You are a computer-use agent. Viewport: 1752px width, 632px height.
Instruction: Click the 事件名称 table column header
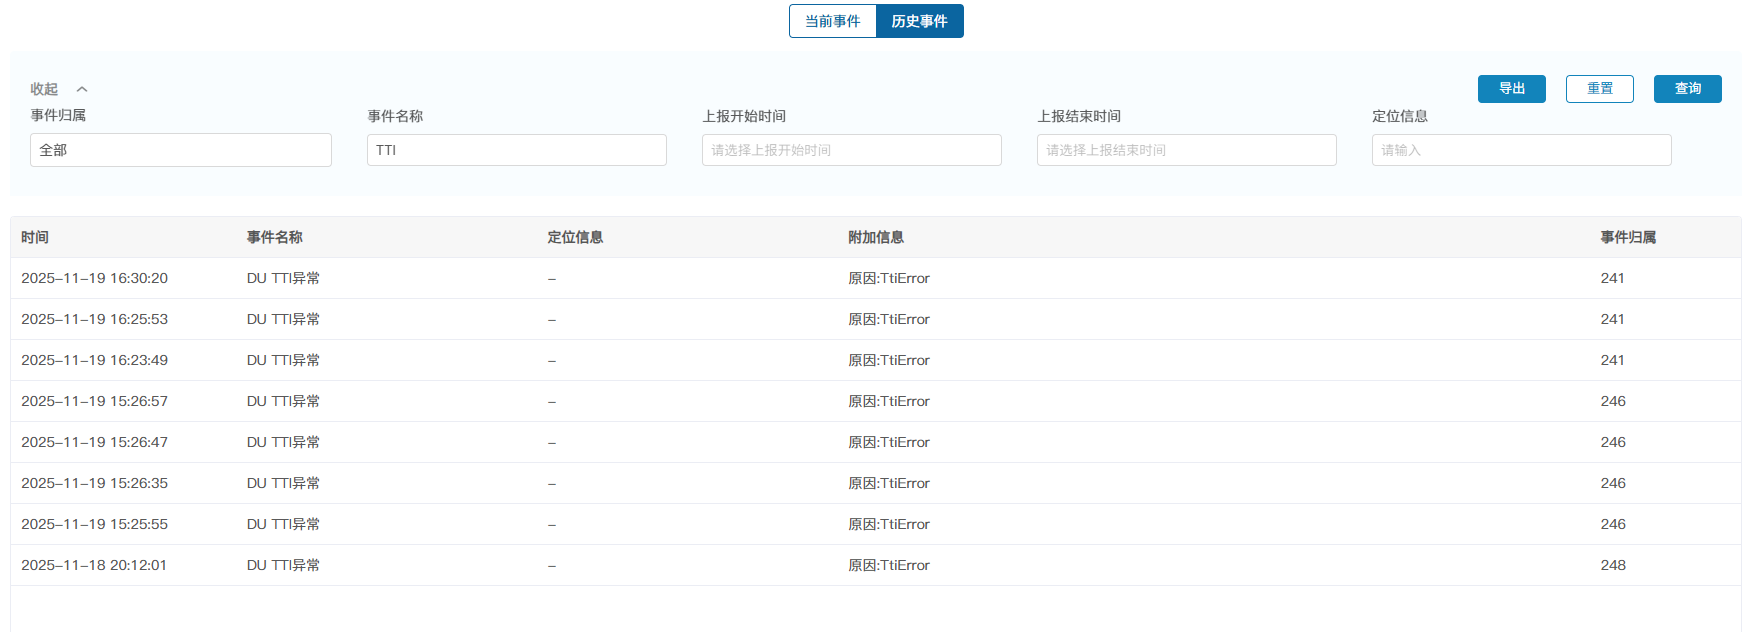click(x=275, y=238)
